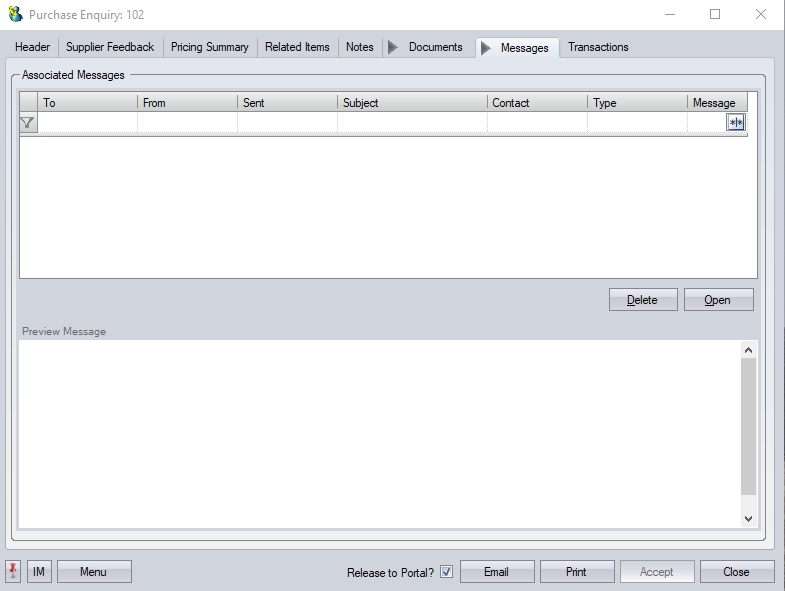Click the Delete button
Screen dimensions: 785x591
pyautogui.click(x=643, y=300)
